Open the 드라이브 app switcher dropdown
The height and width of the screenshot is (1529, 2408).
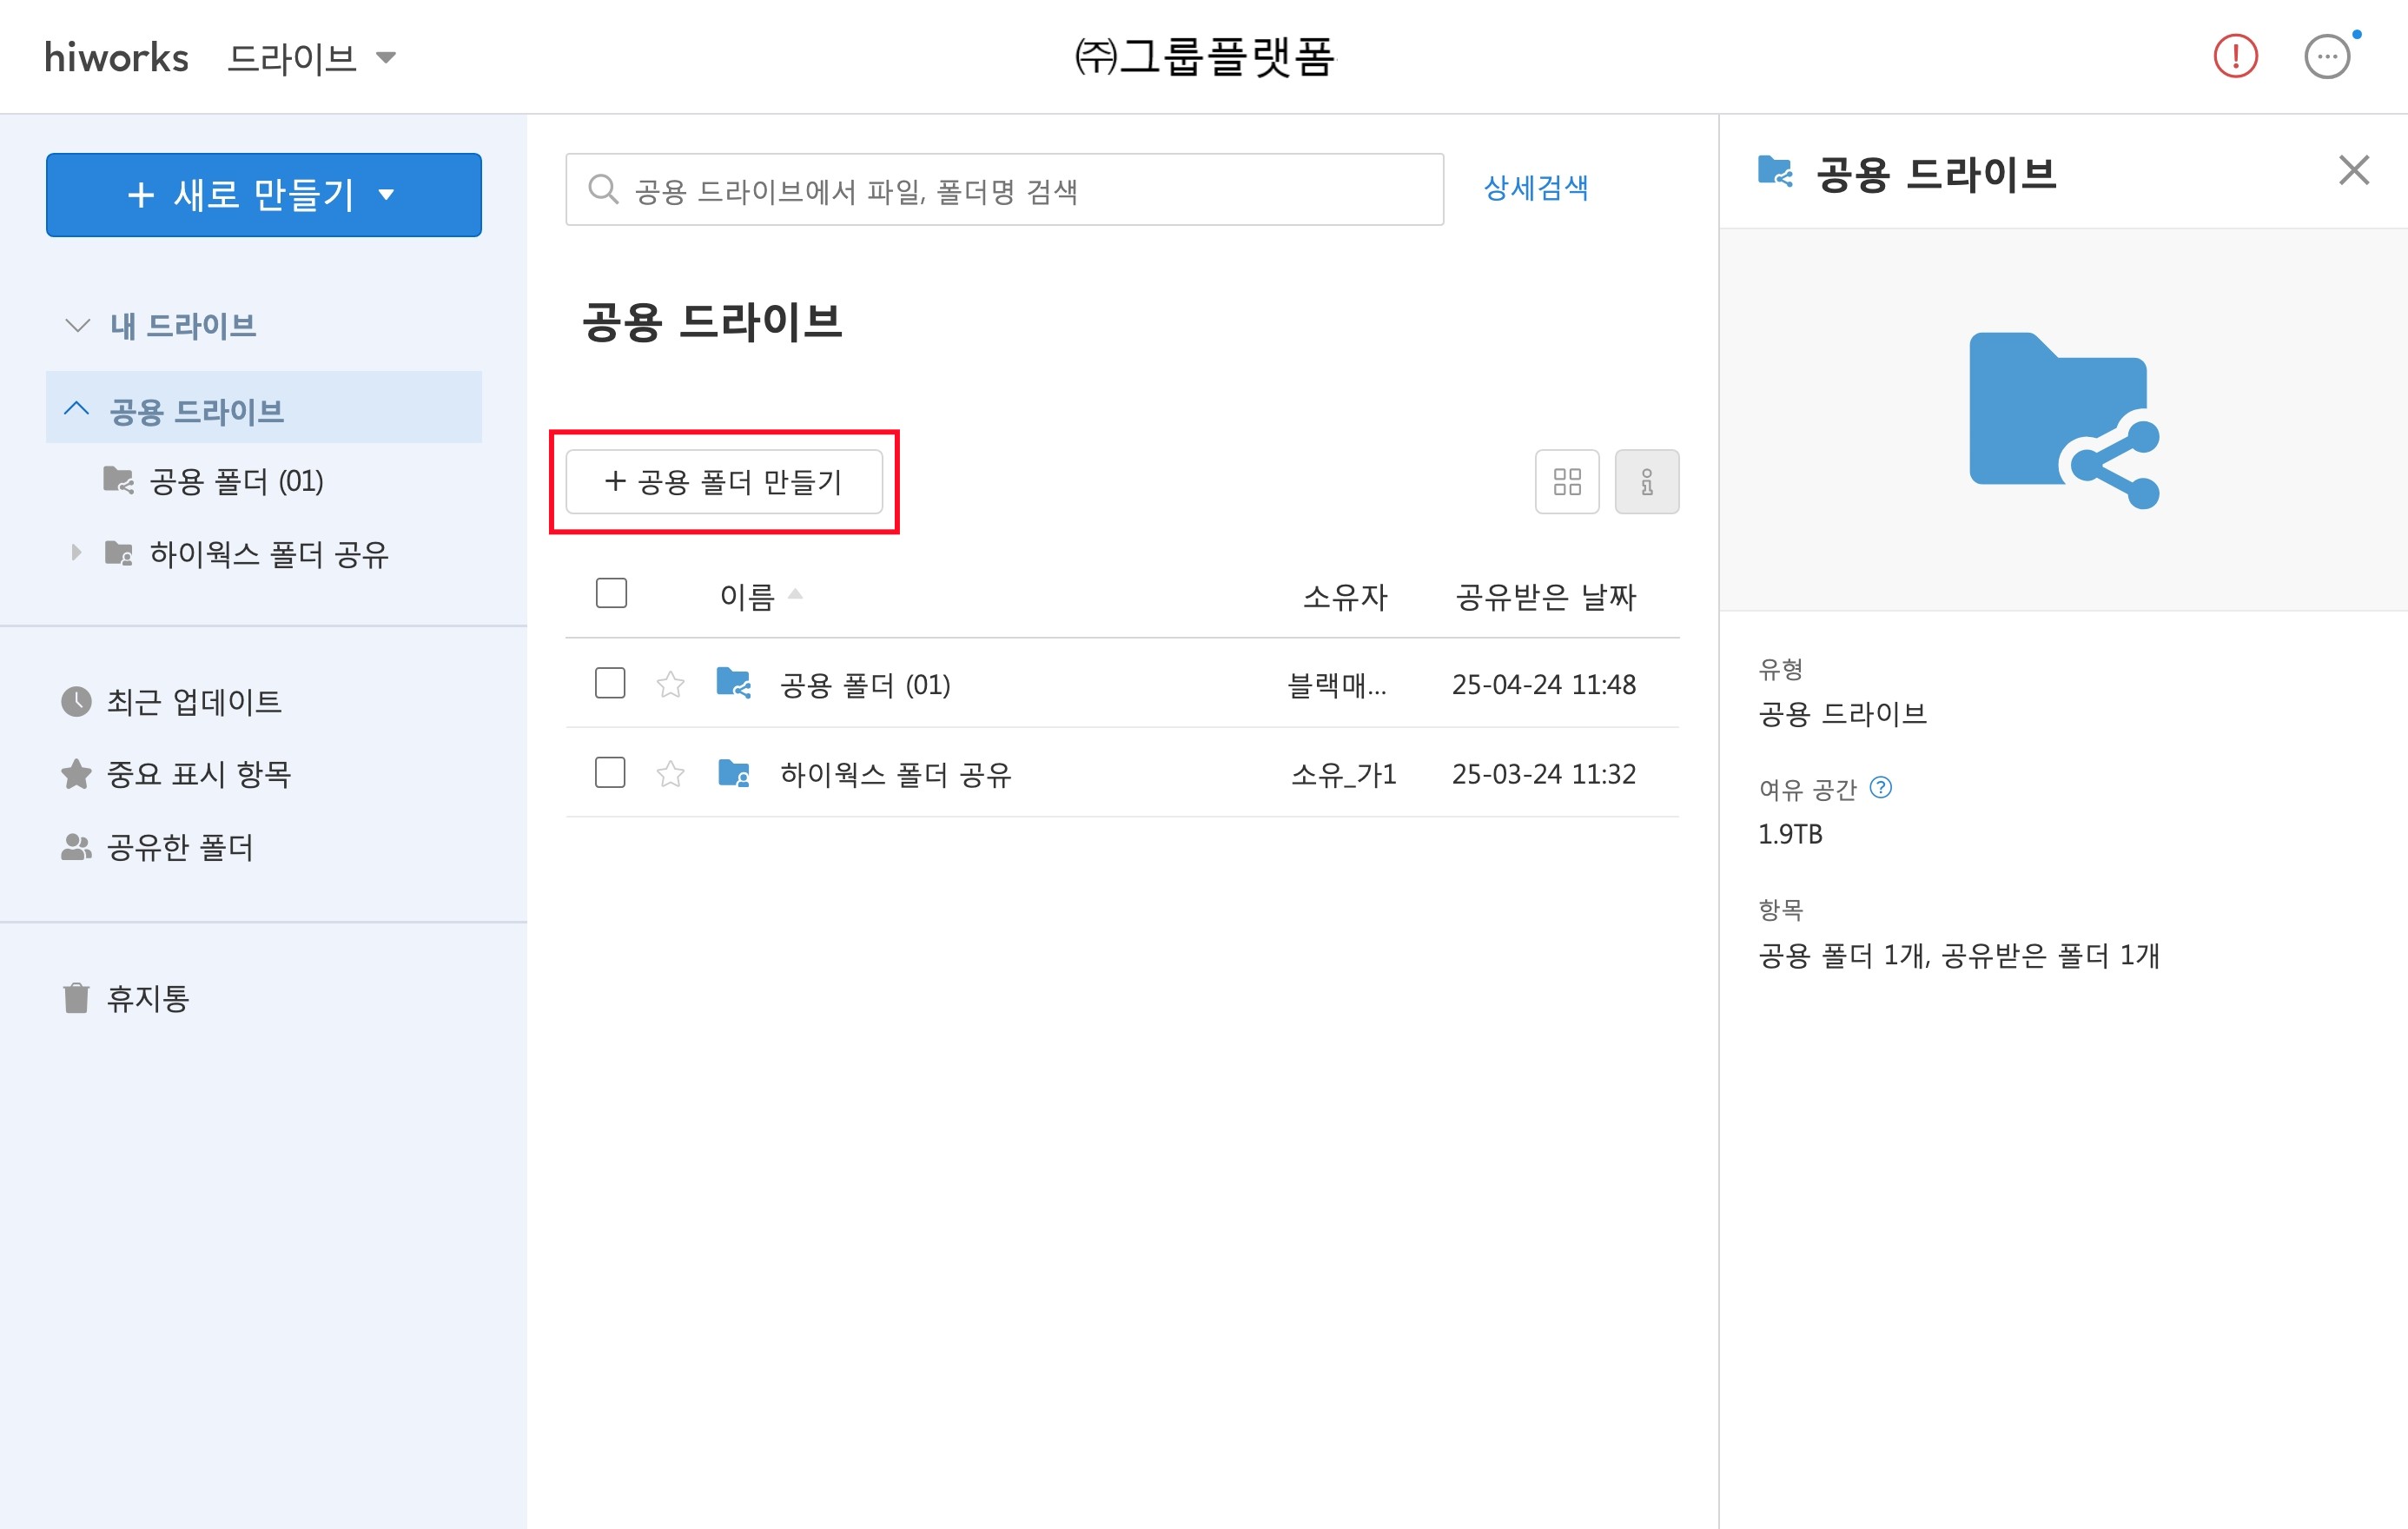(311, 58)
